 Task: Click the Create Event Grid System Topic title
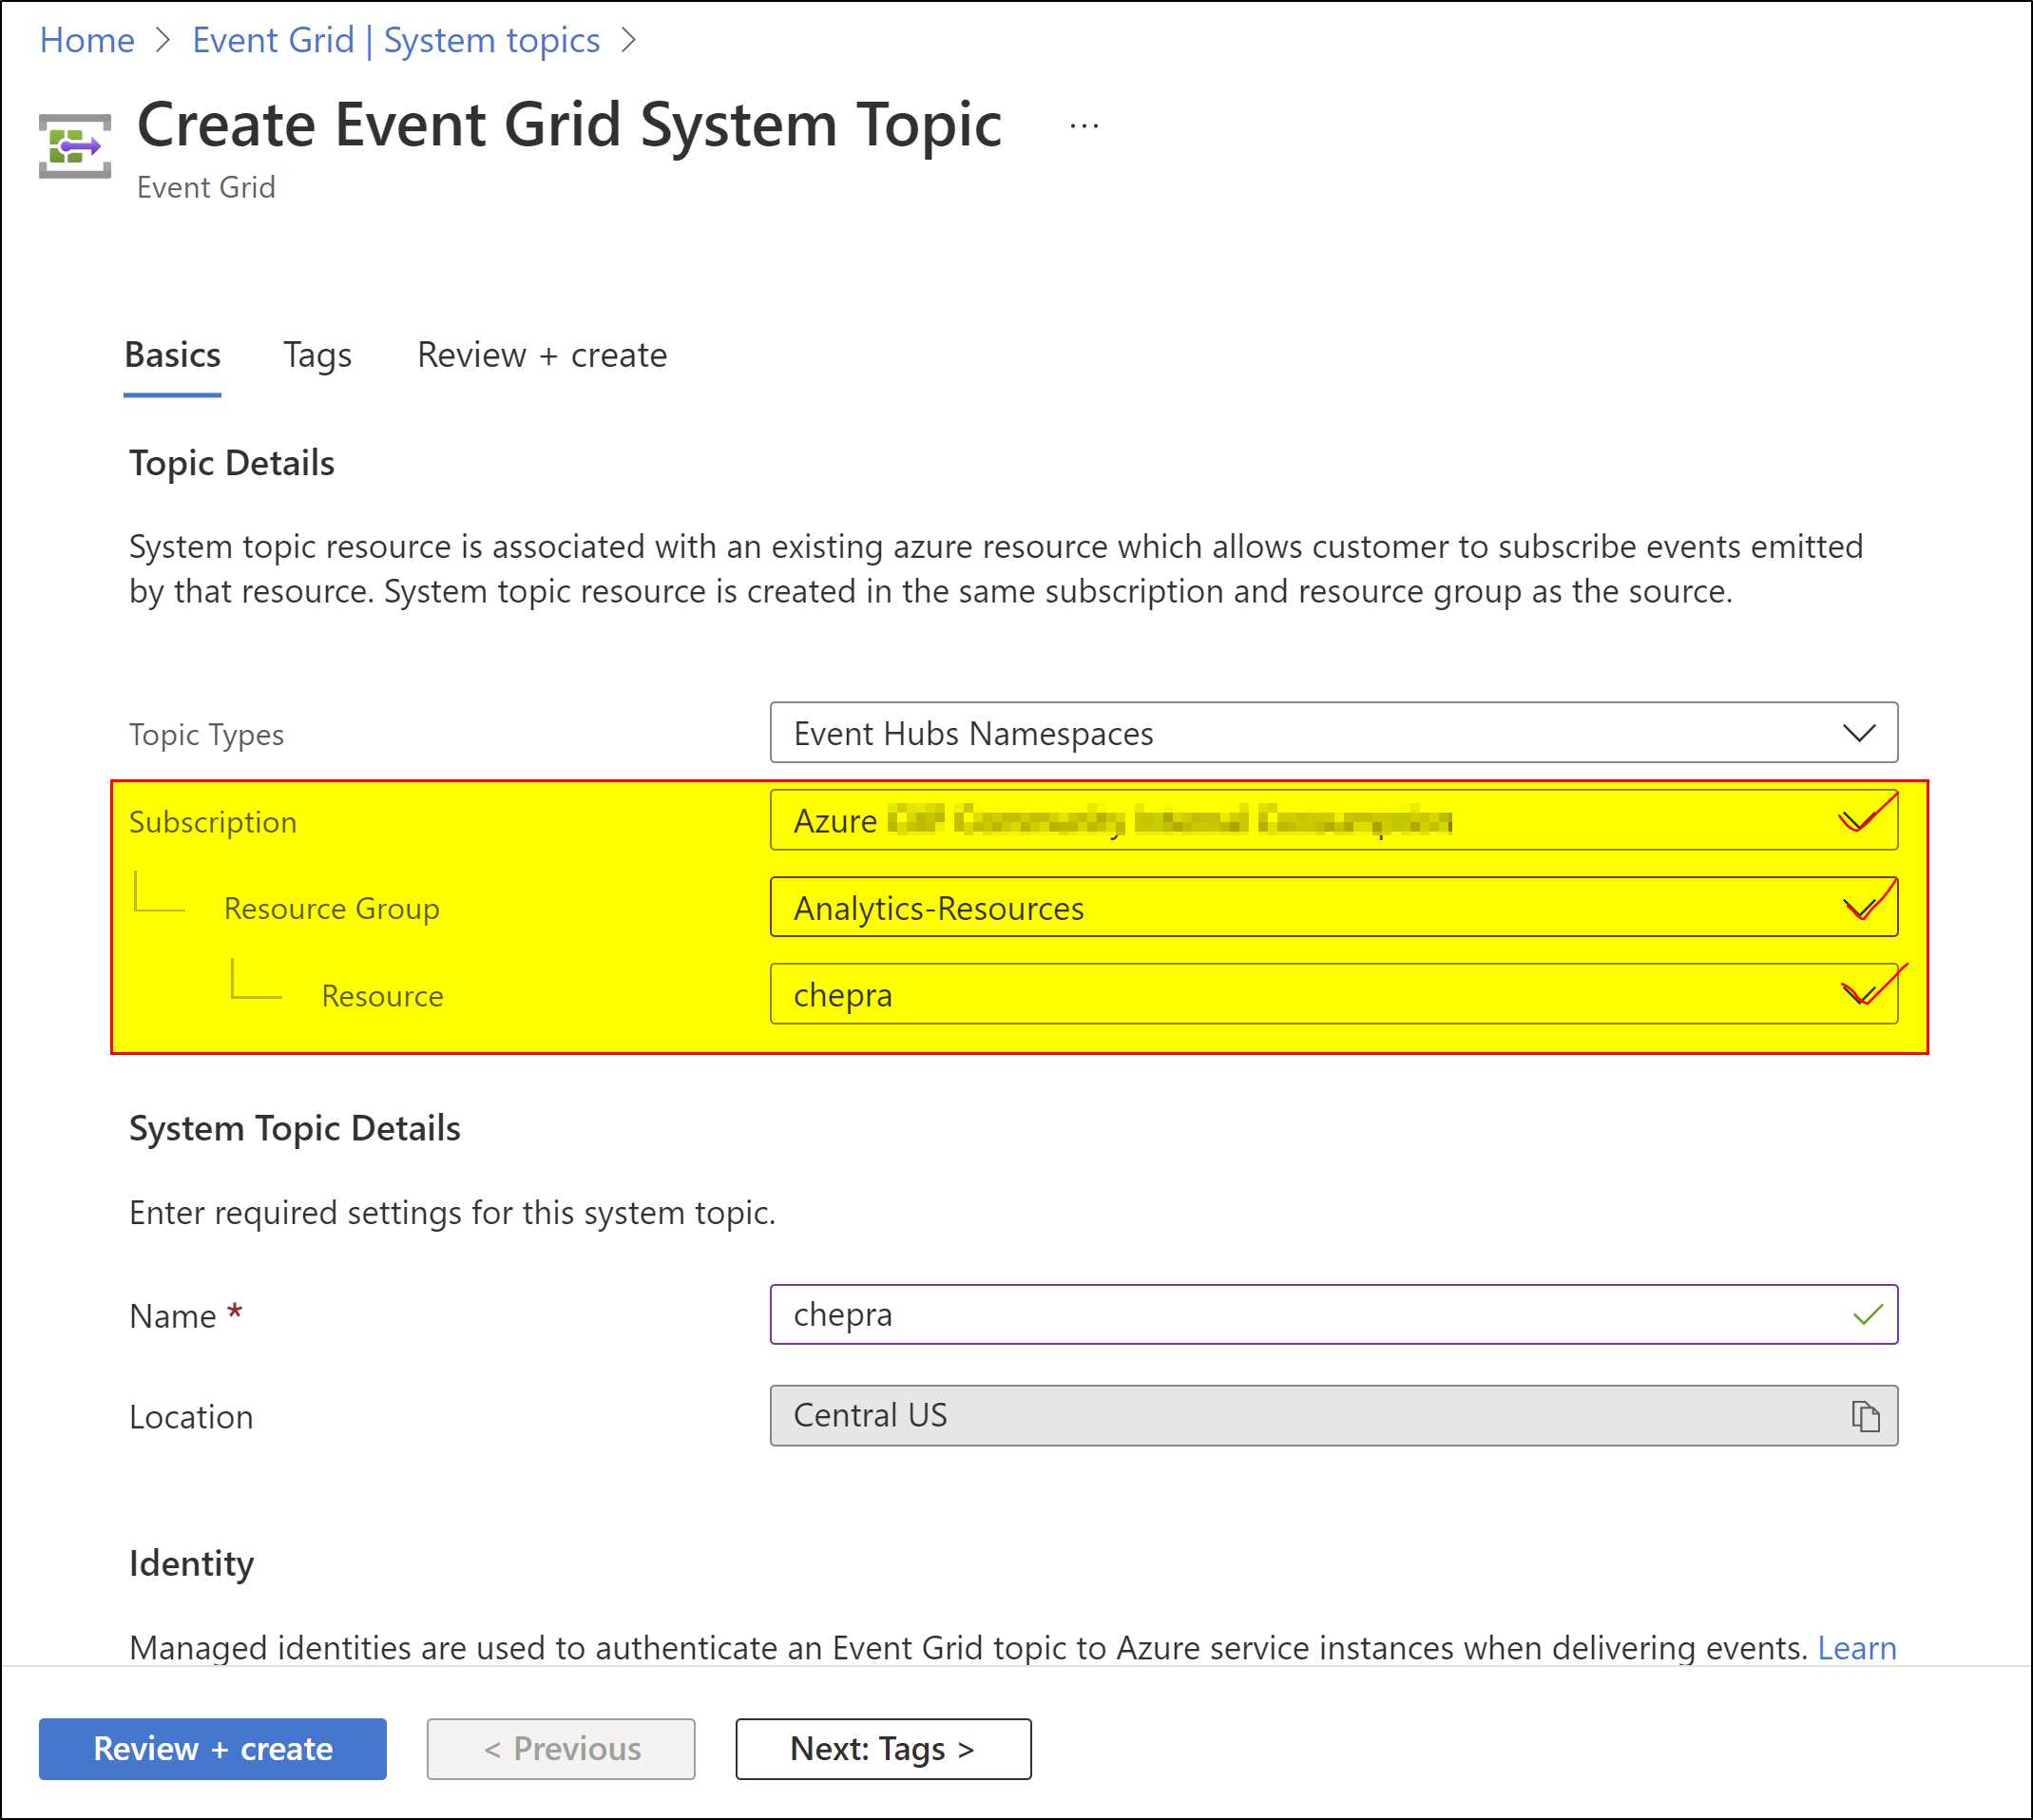(569, 125)
